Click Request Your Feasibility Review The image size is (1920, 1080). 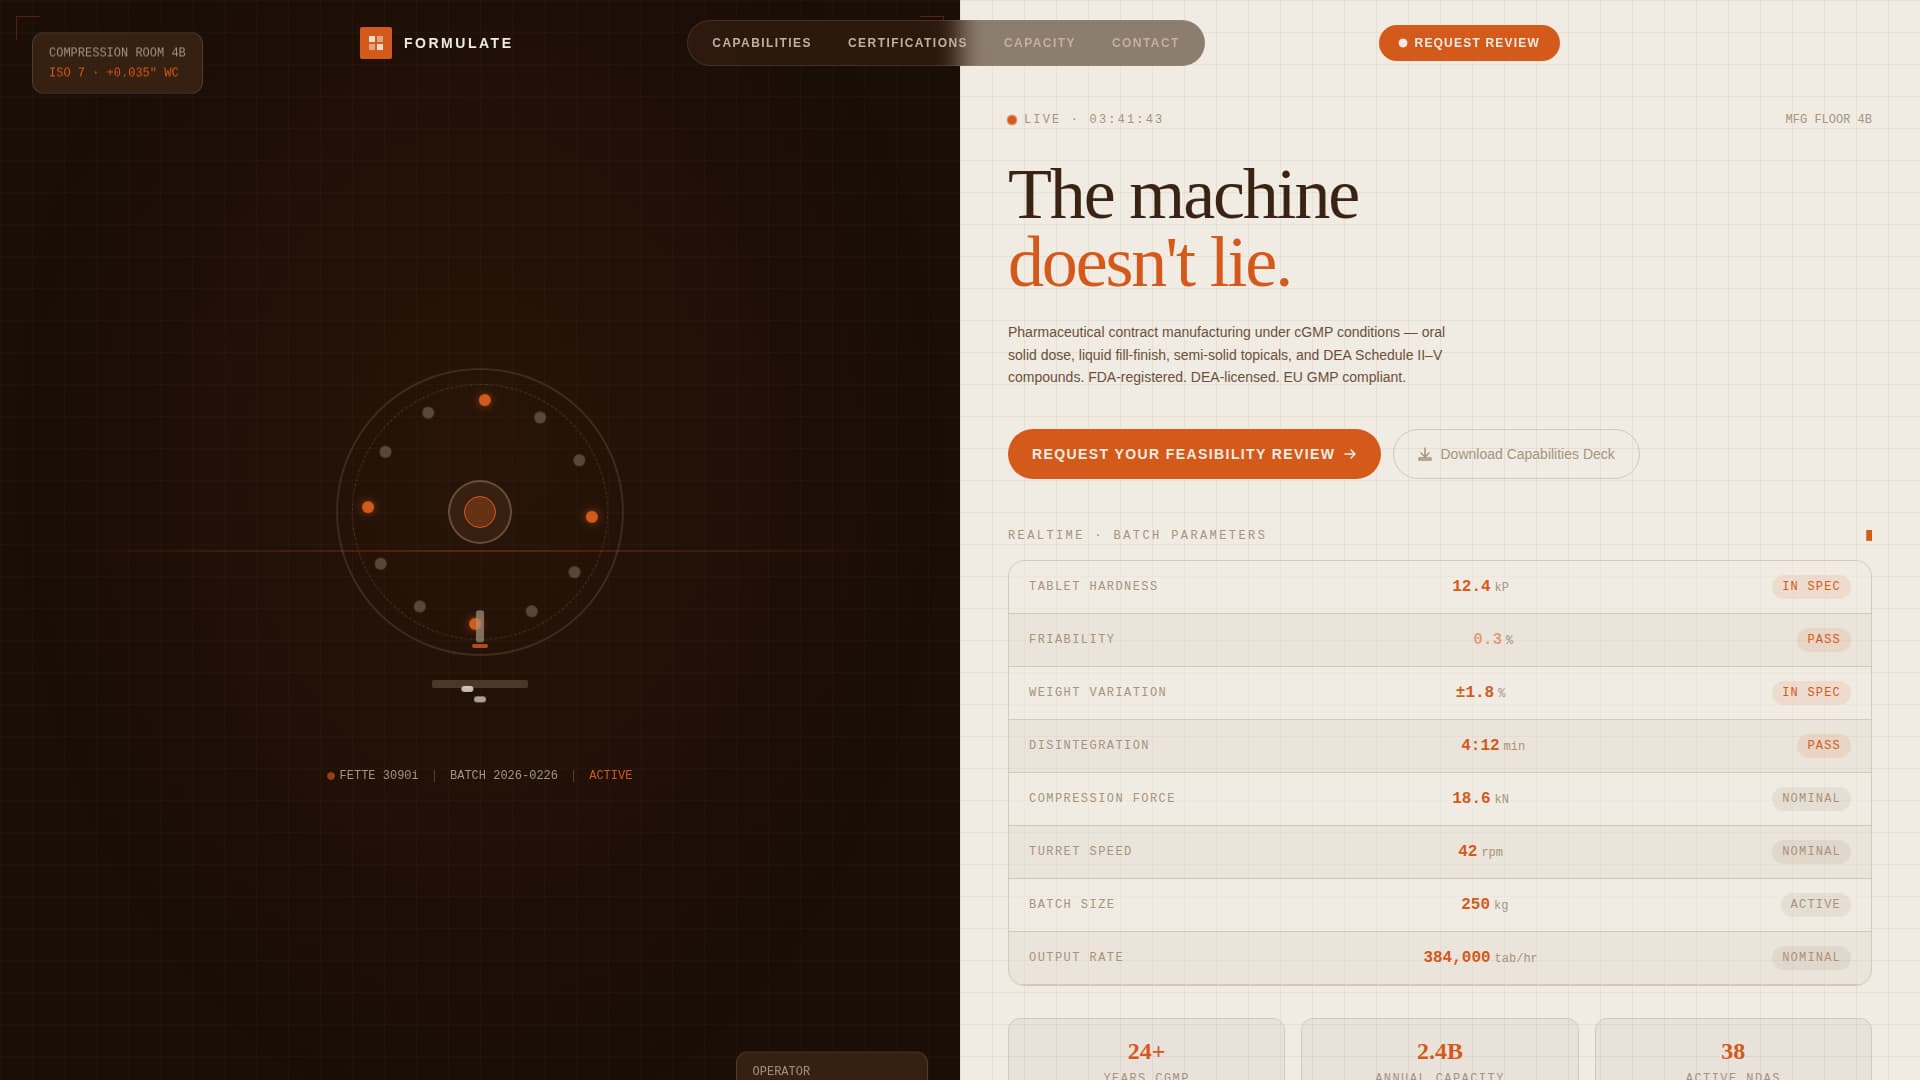coord(1194,454)
